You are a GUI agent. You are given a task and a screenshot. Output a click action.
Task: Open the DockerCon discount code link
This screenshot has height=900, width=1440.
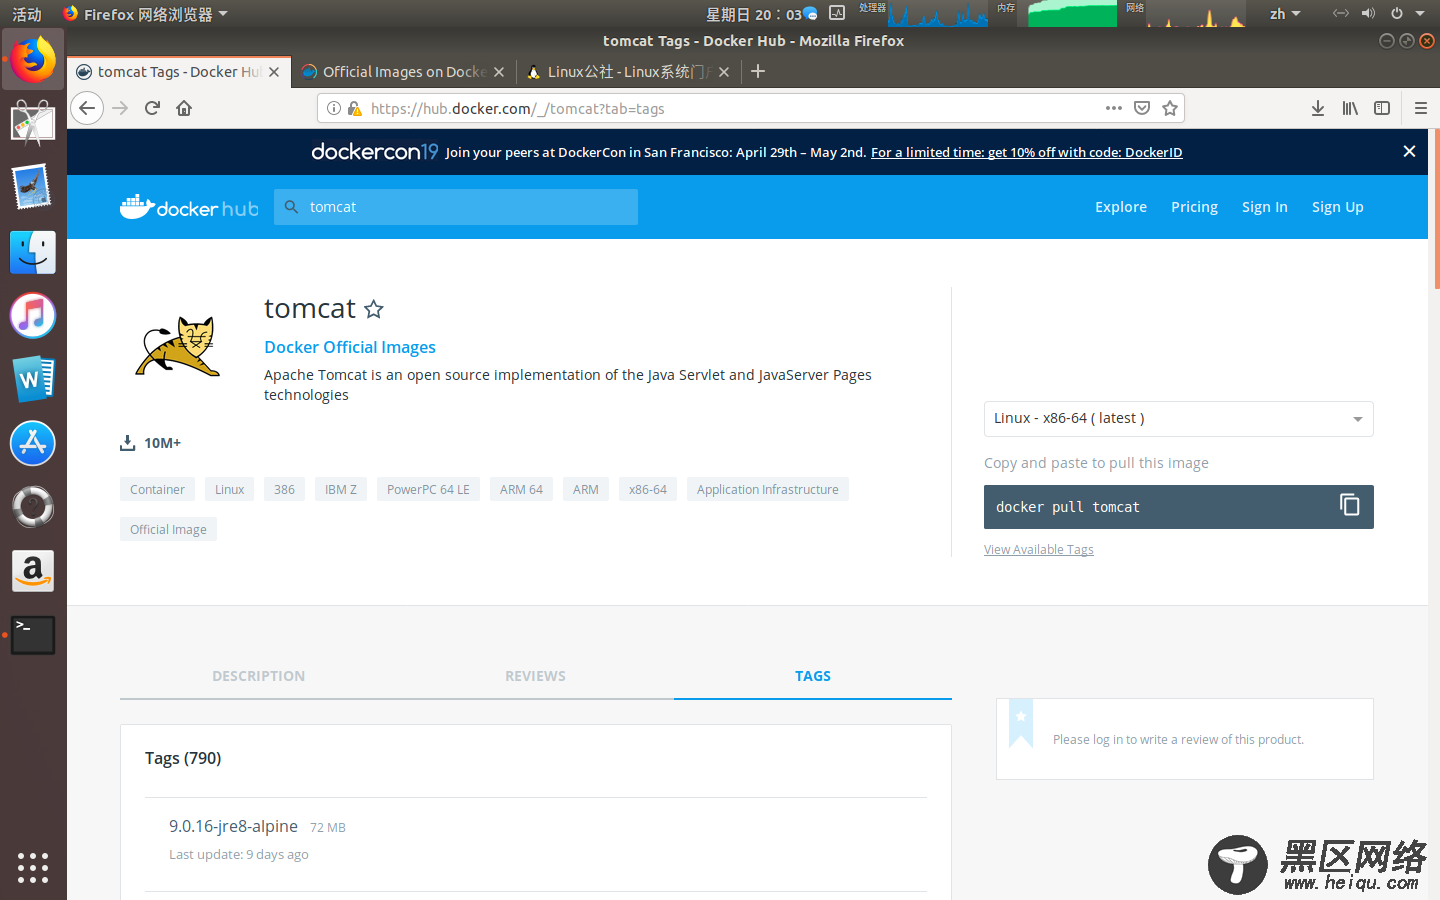click(1026, 152)
